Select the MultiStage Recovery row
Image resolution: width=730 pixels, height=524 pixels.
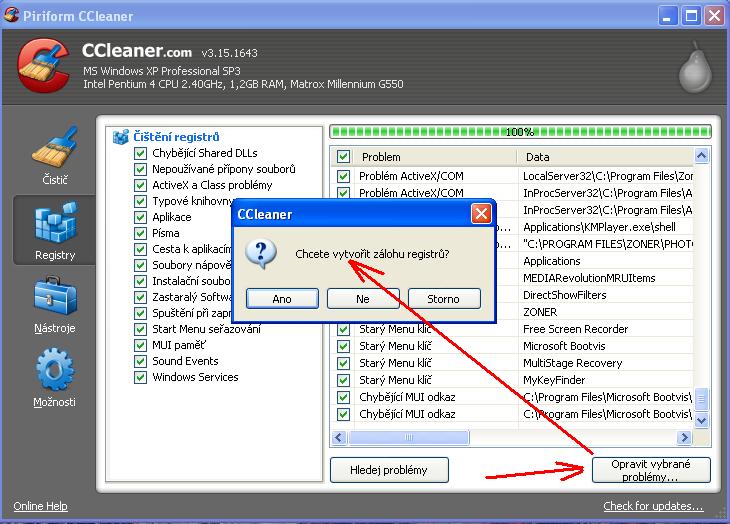[x=512, y=363]
